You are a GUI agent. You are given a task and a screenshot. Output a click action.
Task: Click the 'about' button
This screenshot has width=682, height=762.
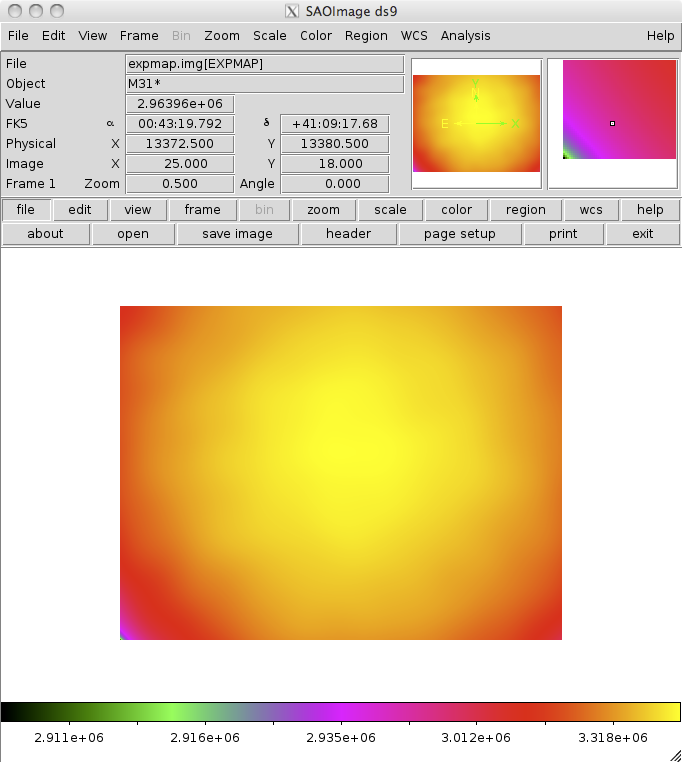[x=45, y=234]
